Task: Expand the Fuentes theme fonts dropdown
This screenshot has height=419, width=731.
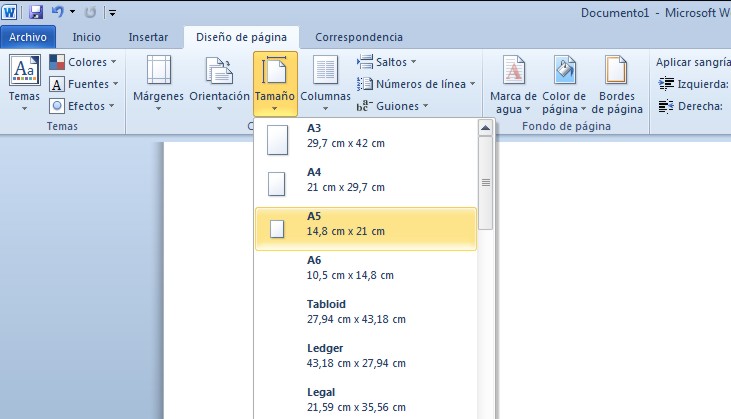Action: 84,84
